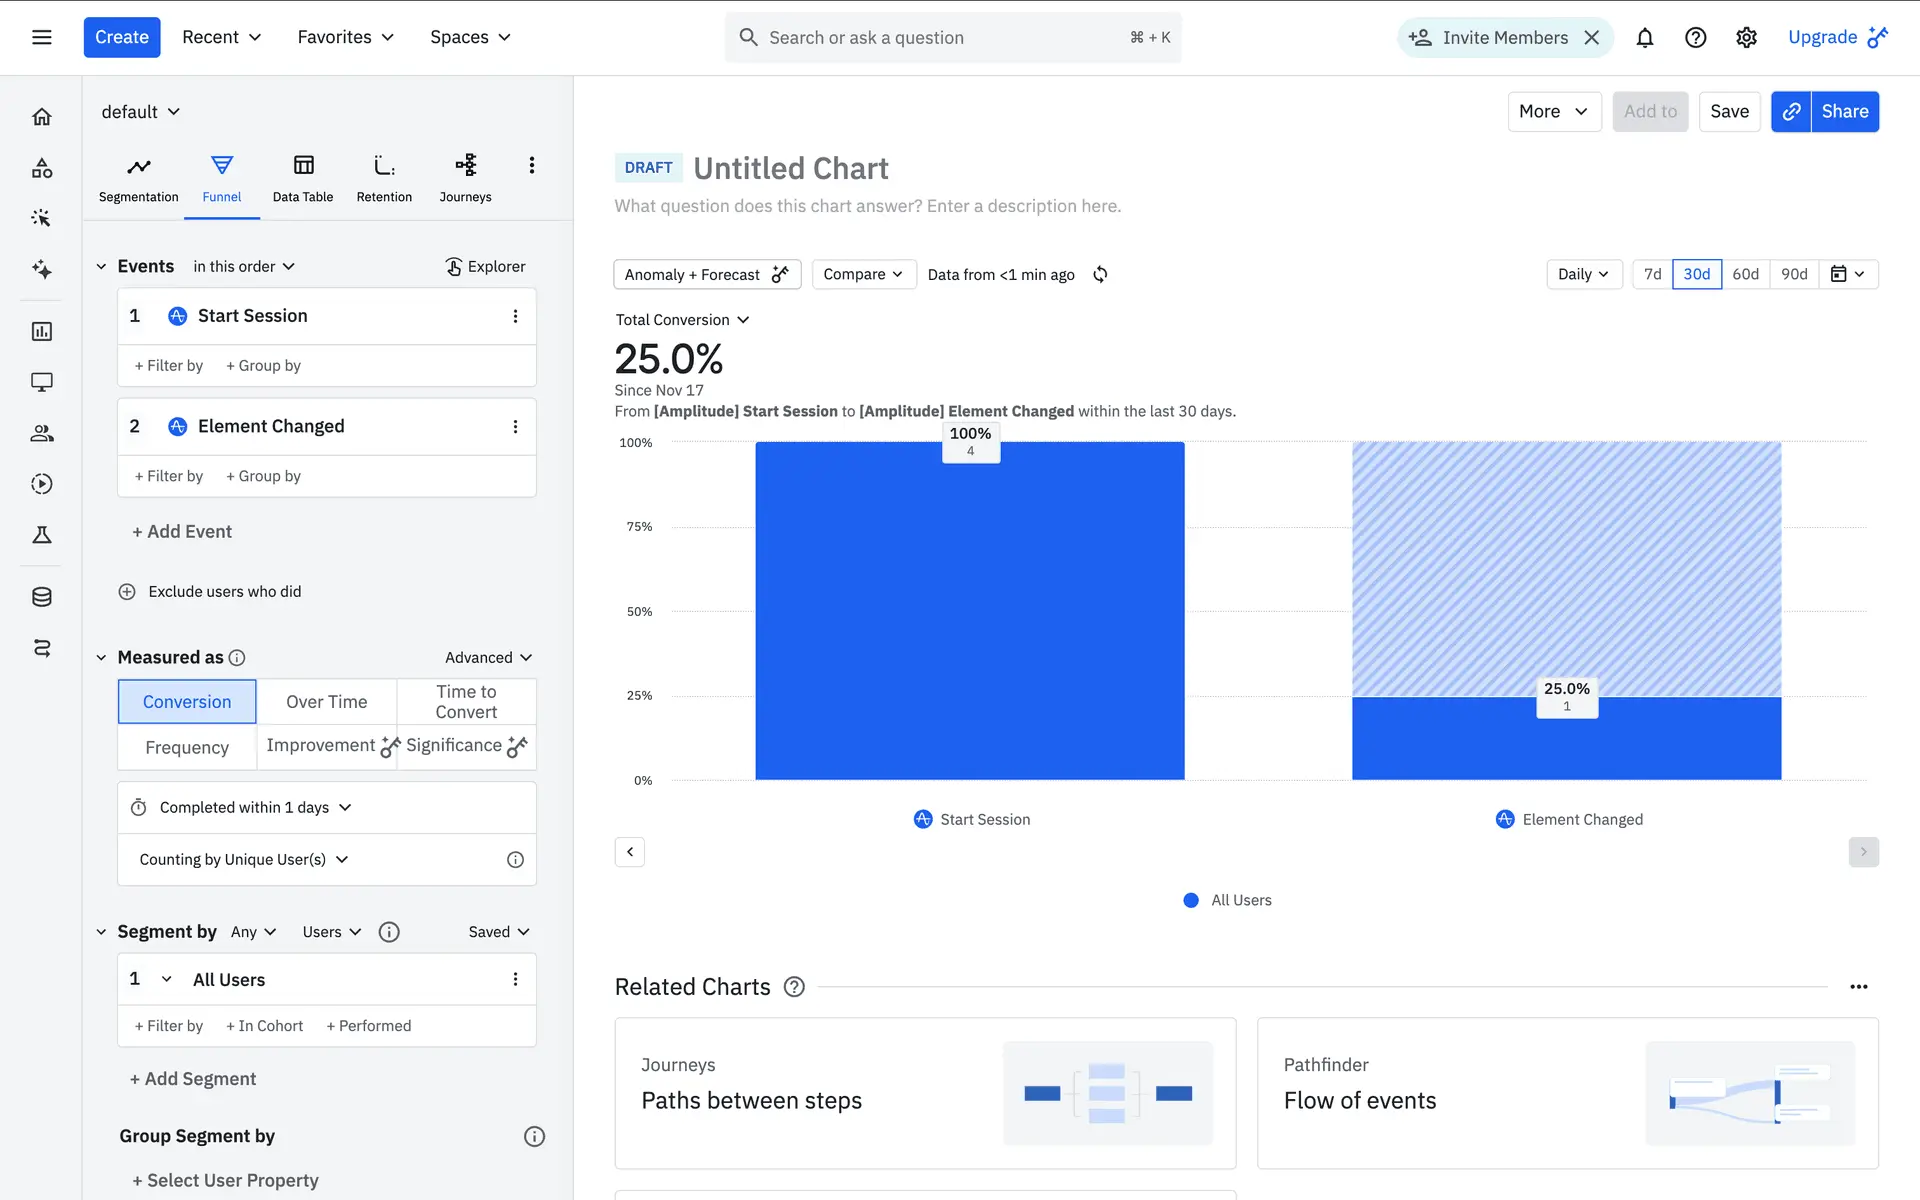
Task: Open the notifications bell
Action: (x=1644, y=38)
